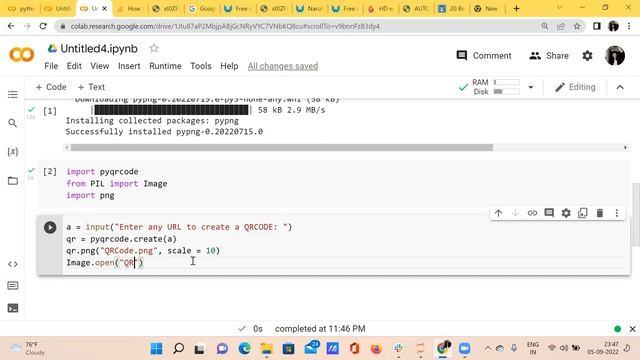The height and width of the screenshot is (360, 640).
Task: Mirror the cell in a tab
Action: (x=583, y=213)
